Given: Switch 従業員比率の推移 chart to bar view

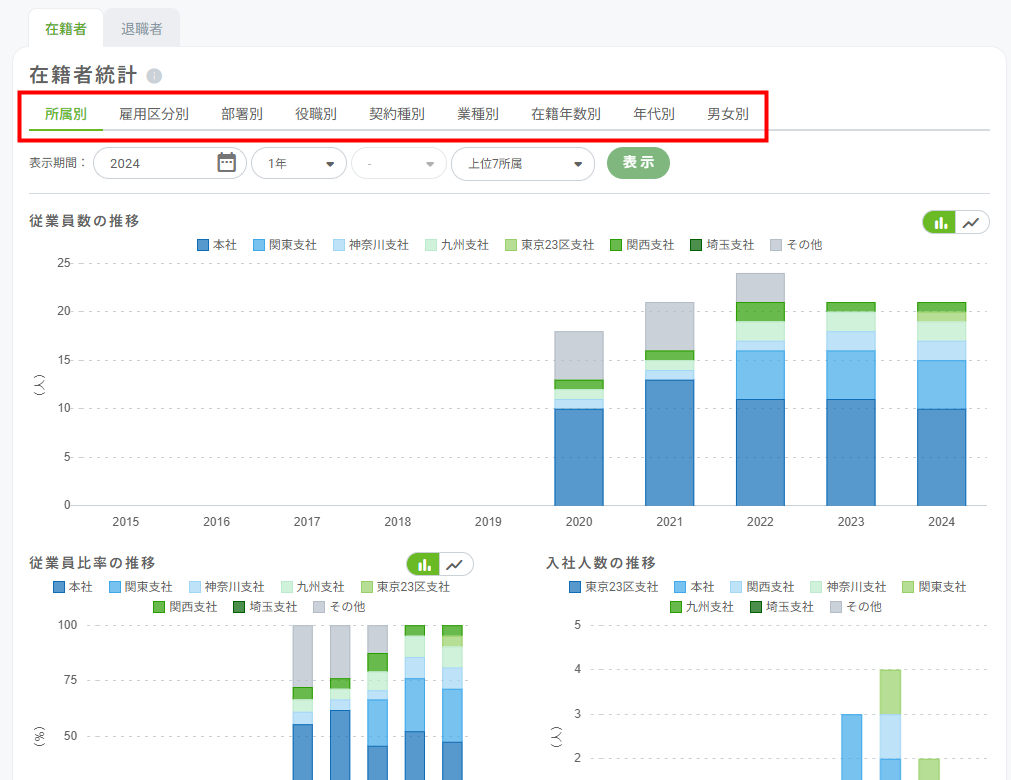Looking at the screenshot, I should coord(424,565).
